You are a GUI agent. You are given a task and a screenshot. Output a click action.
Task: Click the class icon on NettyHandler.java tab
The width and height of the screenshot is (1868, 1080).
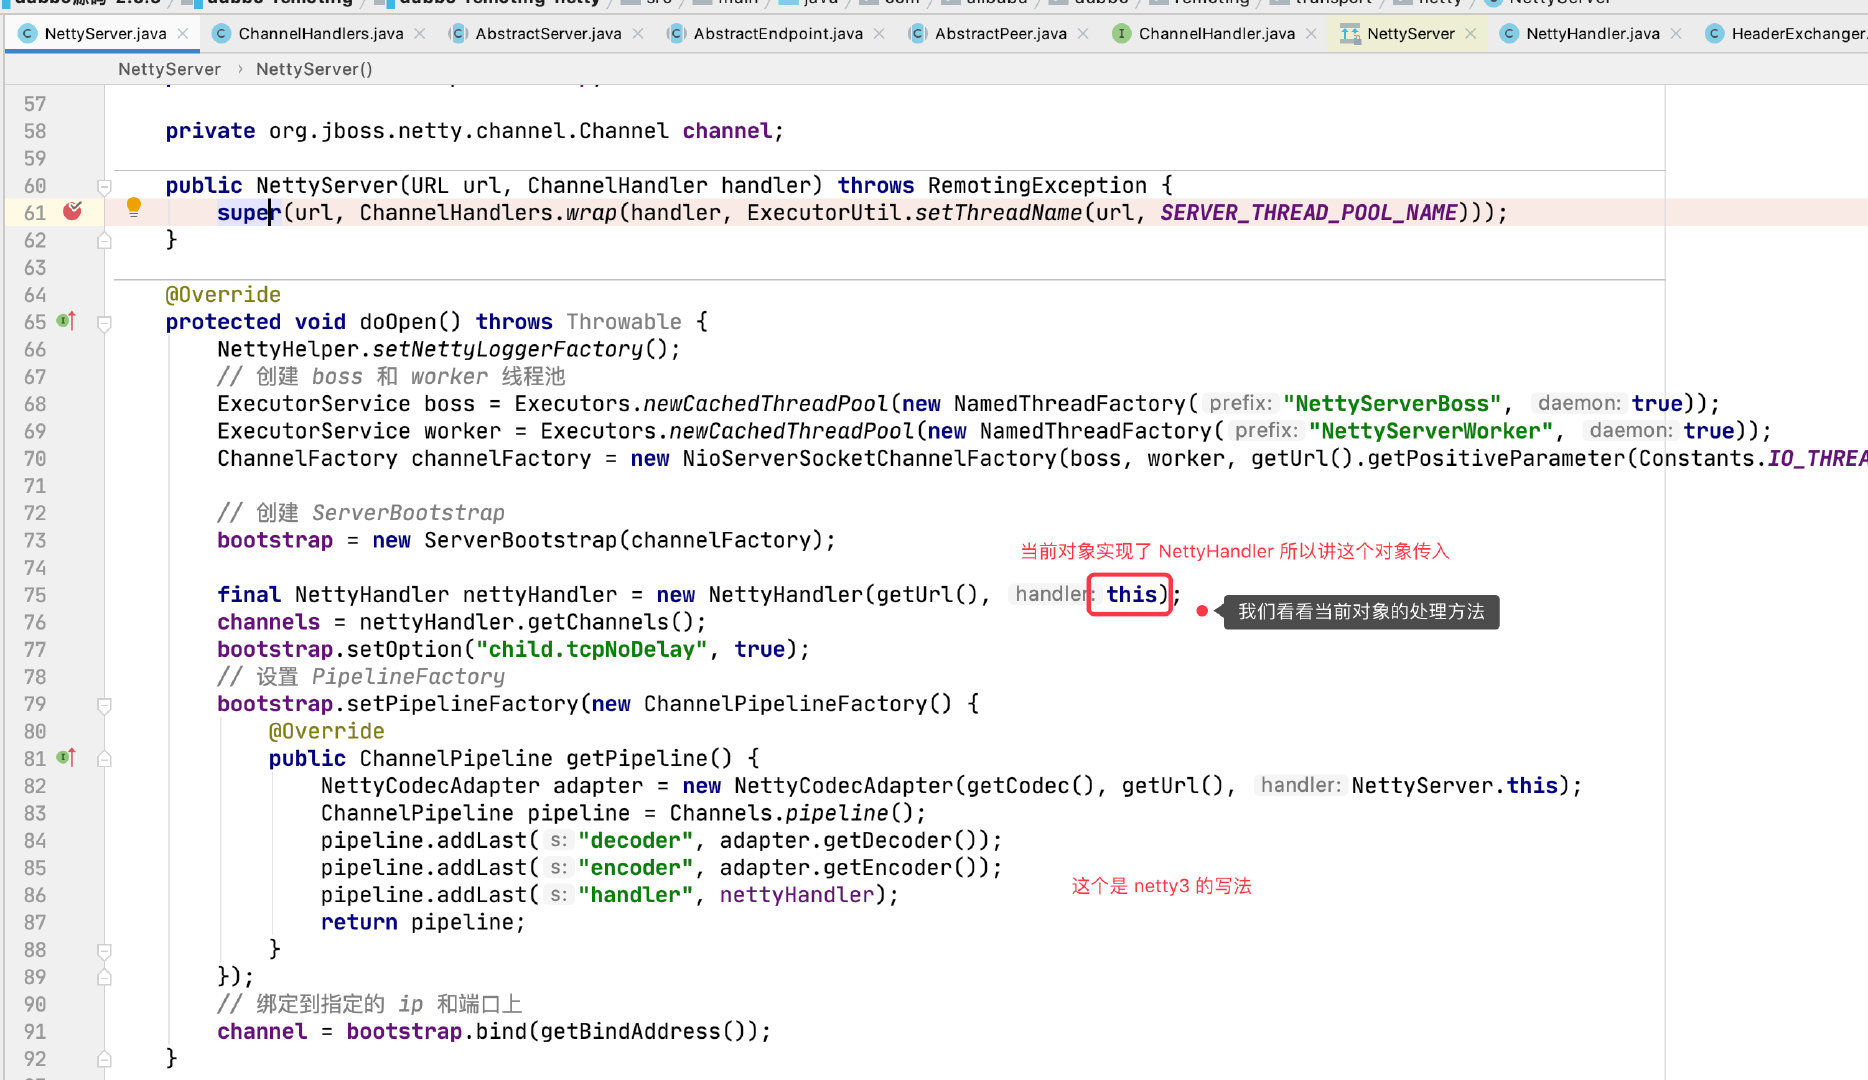[x=1509, y=33]
